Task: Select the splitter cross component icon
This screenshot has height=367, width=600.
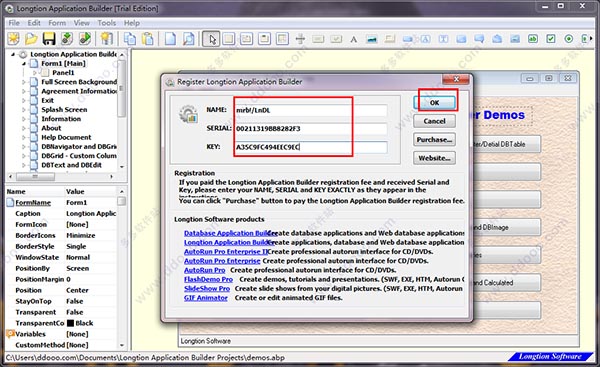Action: (300, 39)
